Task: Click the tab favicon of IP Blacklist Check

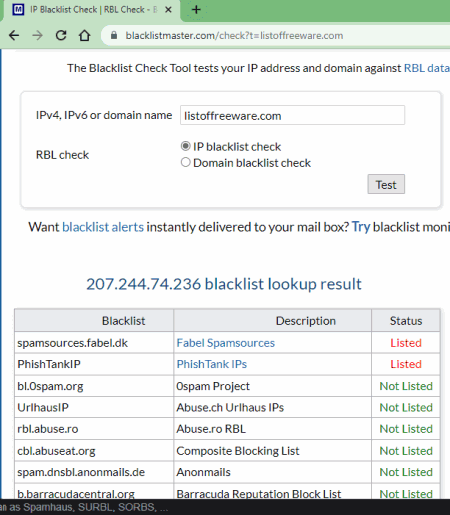Action: coord(18,10)
